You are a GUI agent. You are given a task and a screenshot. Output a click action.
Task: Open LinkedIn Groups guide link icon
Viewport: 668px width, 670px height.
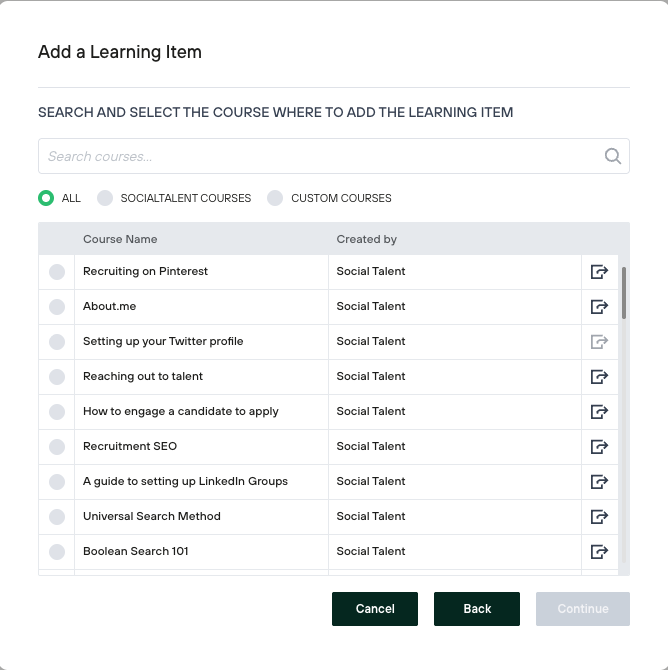pos(599,481)
